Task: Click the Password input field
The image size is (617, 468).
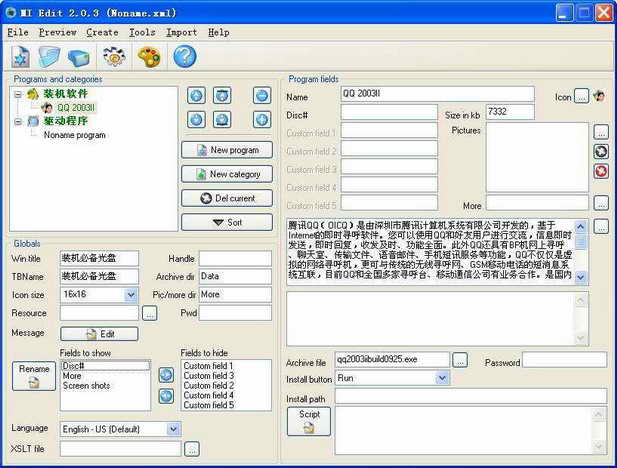Action: pyautogui.click(x=564, y=360)
